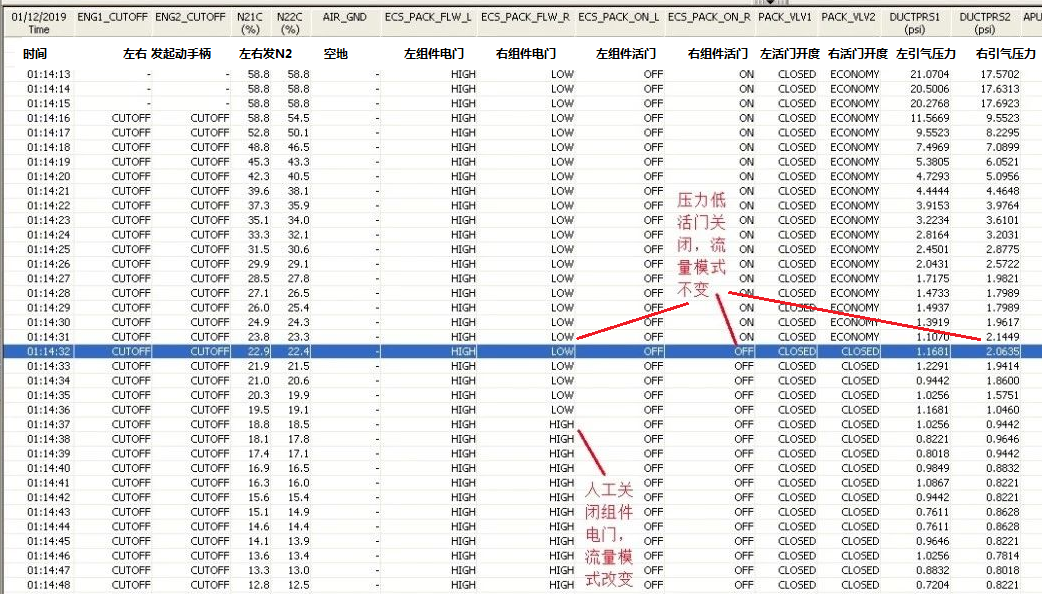Select ECONOMY cell in row 01:14:13
This screenshot has height=594, width=1042.
pyautogui.click(x=855, y=74)
